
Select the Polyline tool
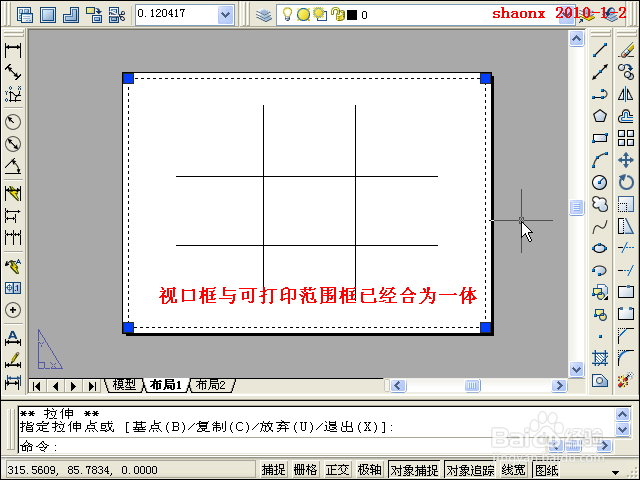pos(600,95)
